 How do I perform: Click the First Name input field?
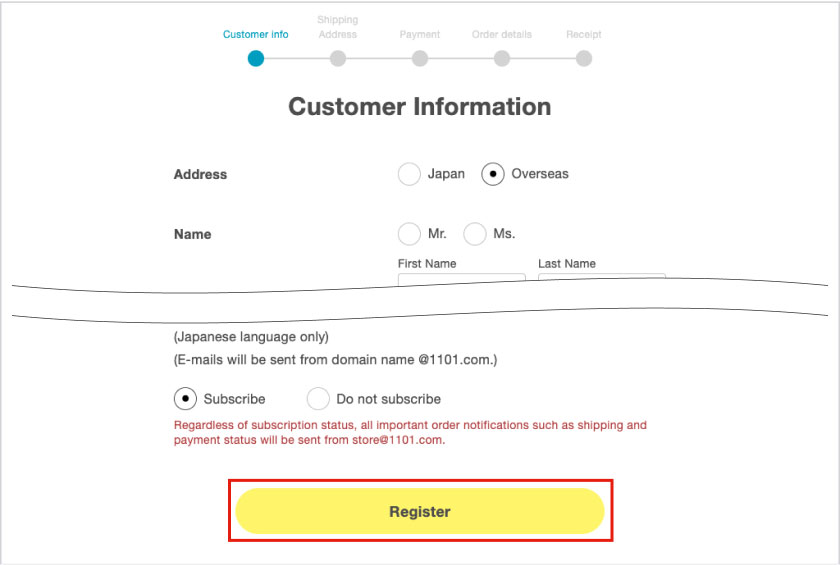[x=461, y=279]
